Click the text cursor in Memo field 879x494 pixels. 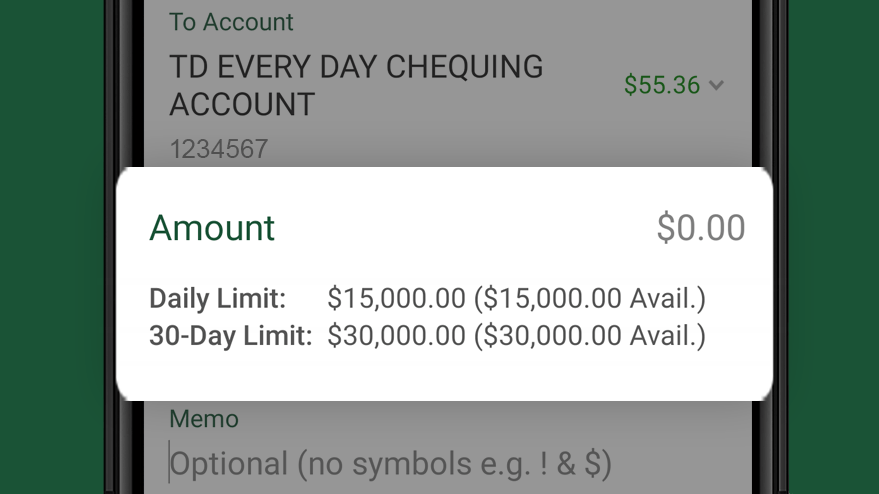coord(169,463)
